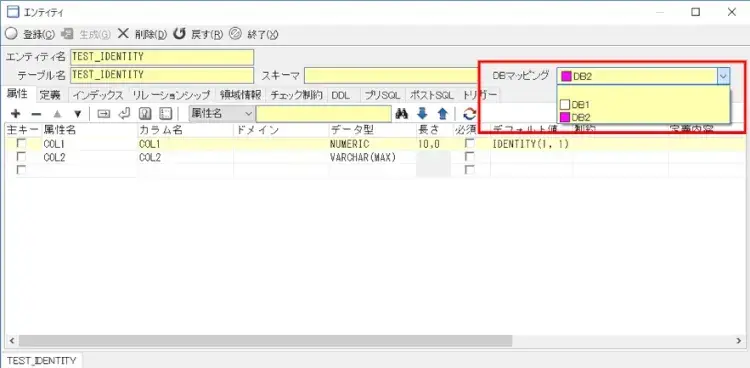Viewport: 750px width, 368px height.
Task: Click the データ型 column header
Action: 373,130
